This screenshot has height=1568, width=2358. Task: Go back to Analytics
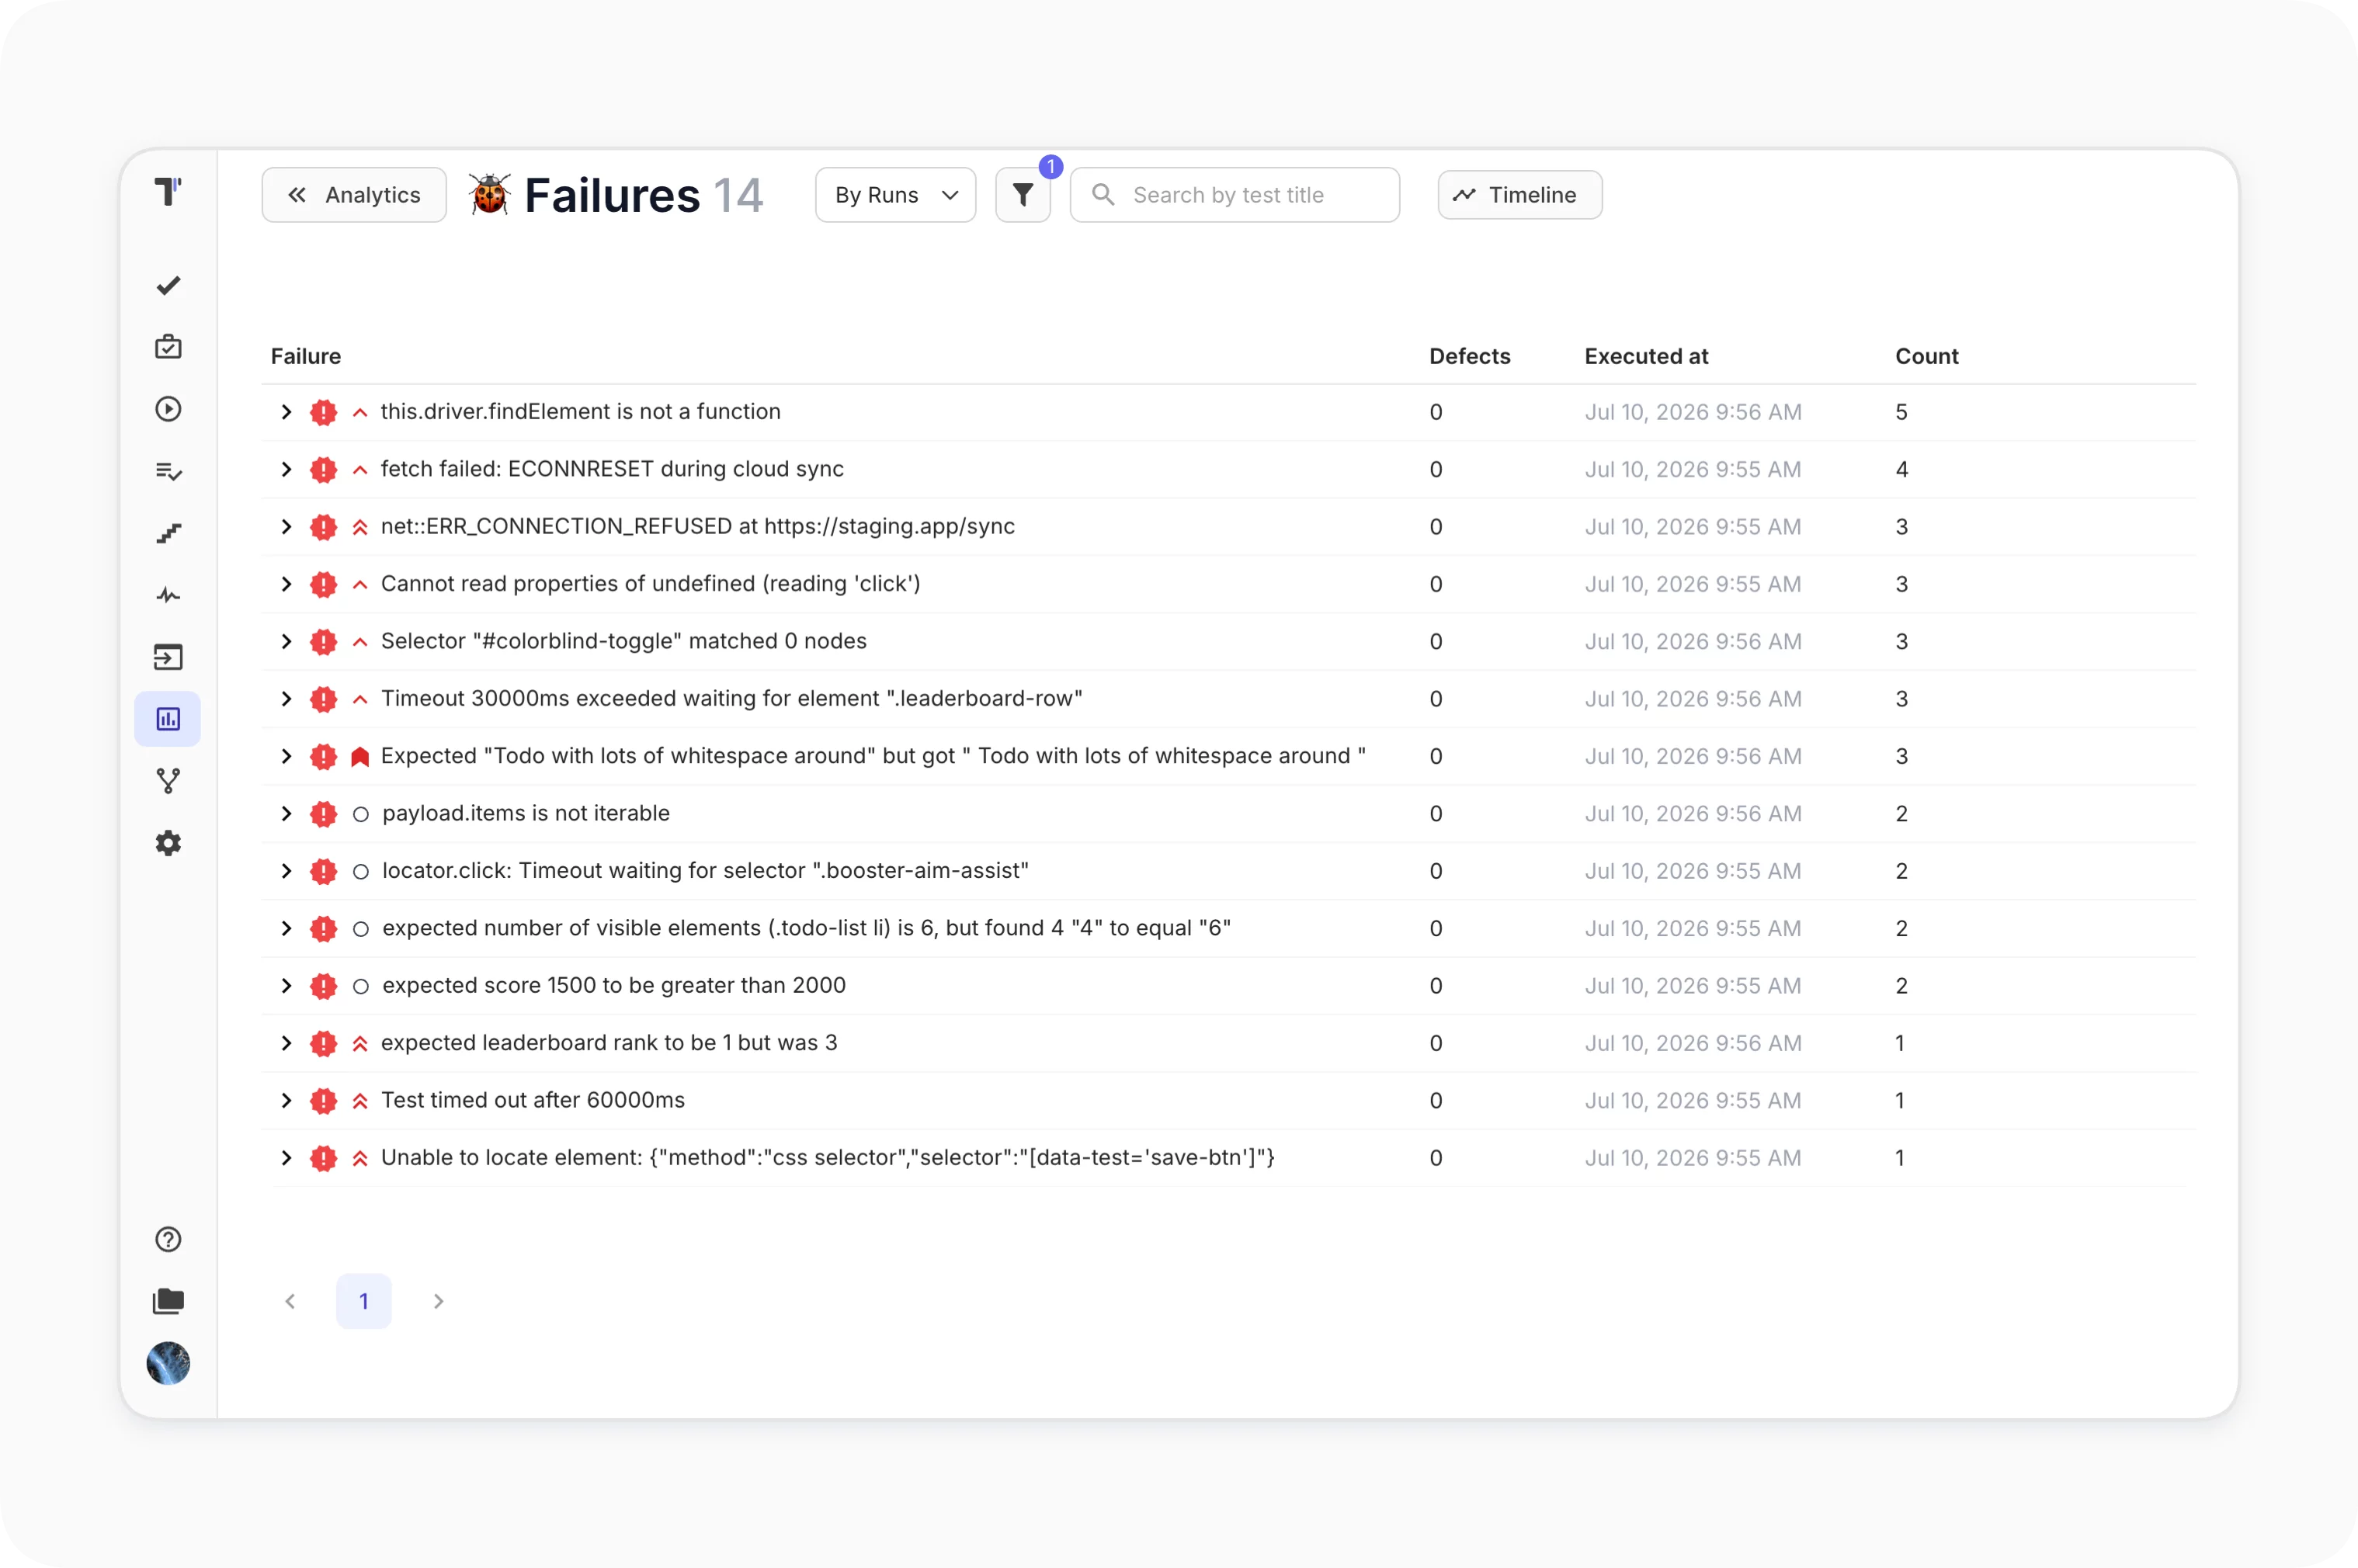(x=354, y=195)
